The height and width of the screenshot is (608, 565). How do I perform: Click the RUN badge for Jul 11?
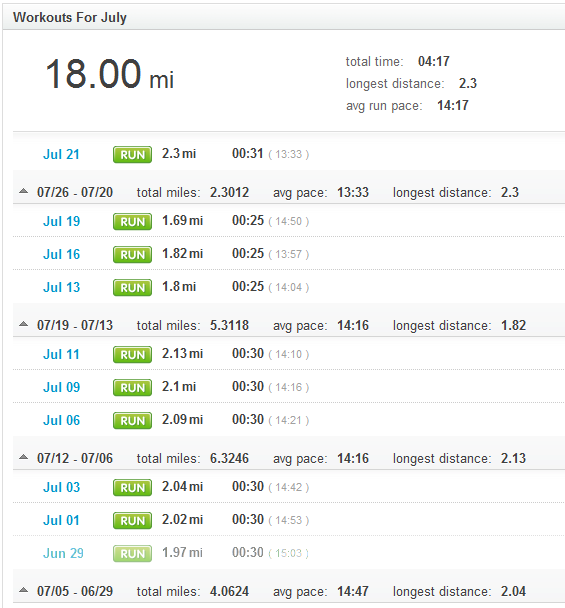[x=132, y=355]
